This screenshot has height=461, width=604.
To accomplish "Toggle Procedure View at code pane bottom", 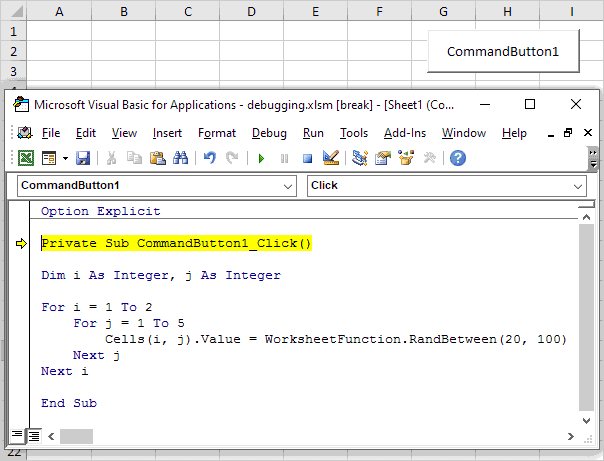I will (17, 436).
